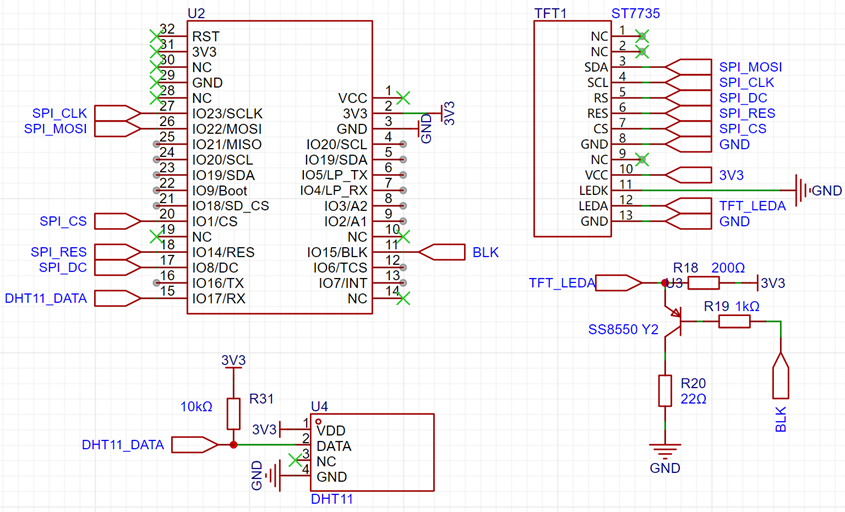Click no-connect mark on U2 pin 14

(x=403, y=298)
